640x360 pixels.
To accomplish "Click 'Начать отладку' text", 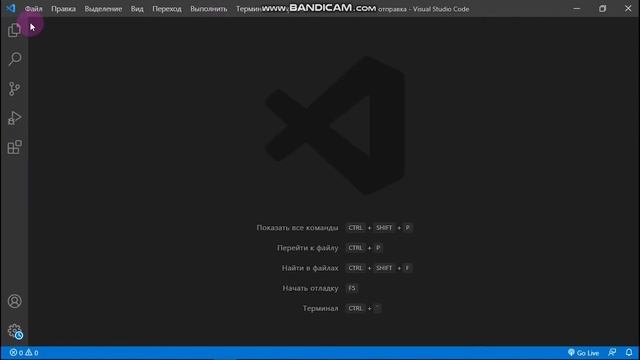I will (x=310, y=288).
